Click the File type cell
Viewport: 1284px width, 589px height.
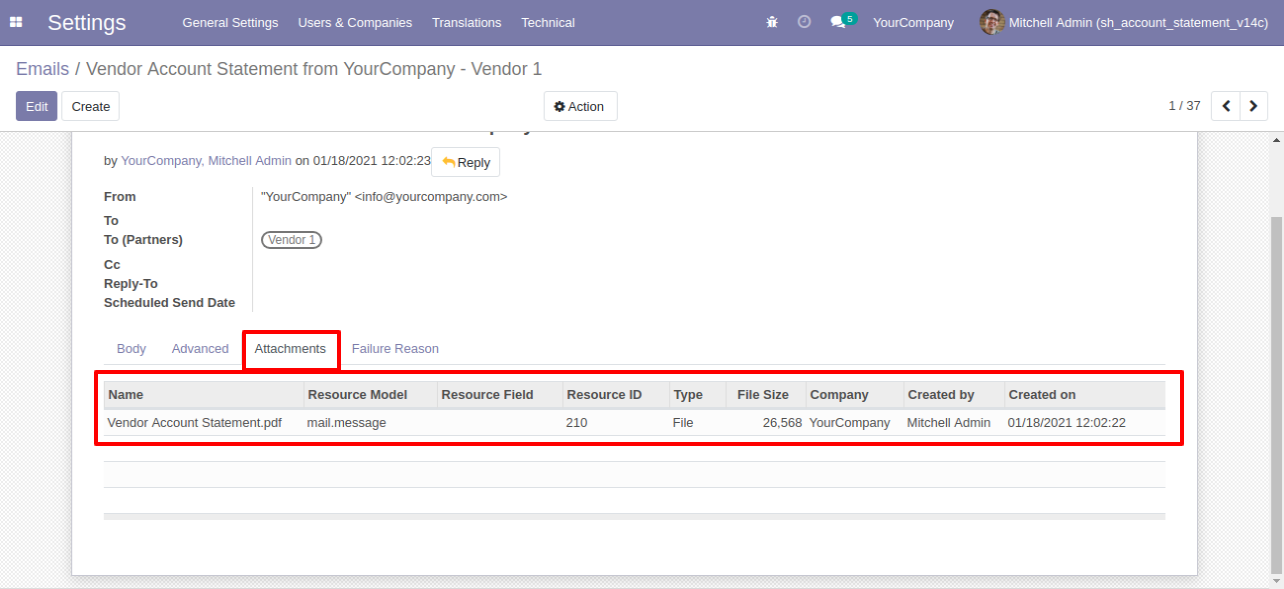(697, 423)
